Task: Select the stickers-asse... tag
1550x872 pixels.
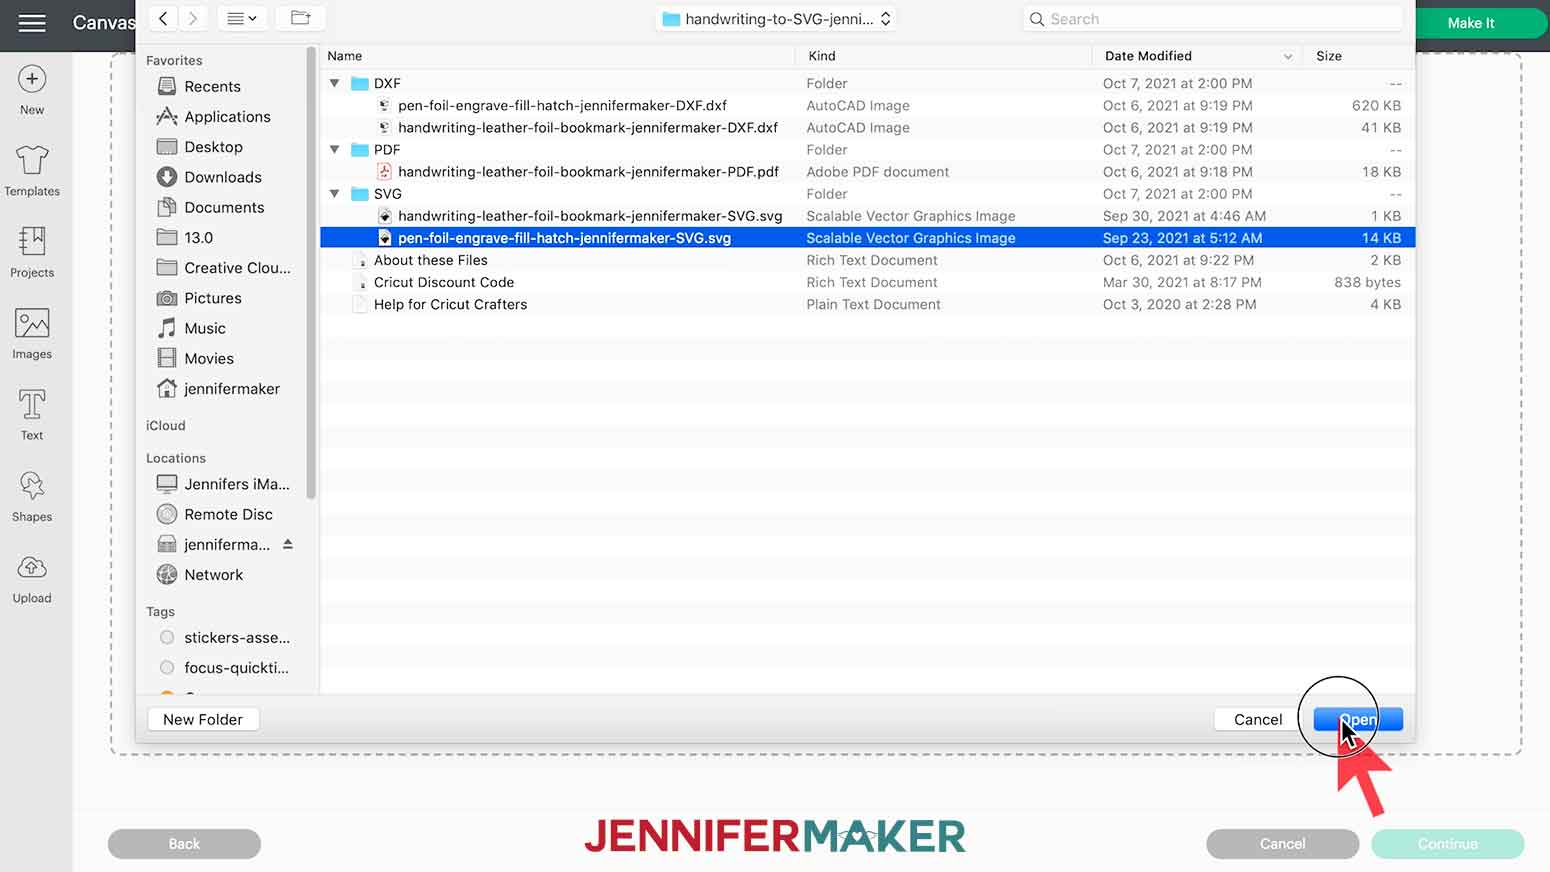Action: click(x=224, y=638)
